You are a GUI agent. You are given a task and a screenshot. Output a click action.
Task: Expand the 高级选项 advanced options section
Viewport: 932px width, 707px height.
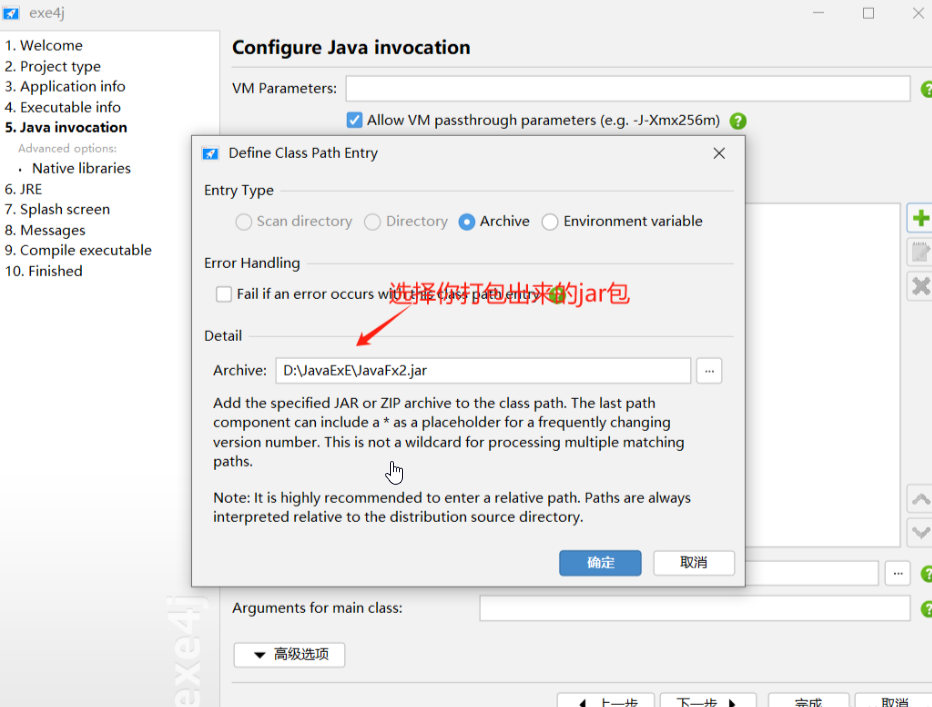(x=289, y=655)
